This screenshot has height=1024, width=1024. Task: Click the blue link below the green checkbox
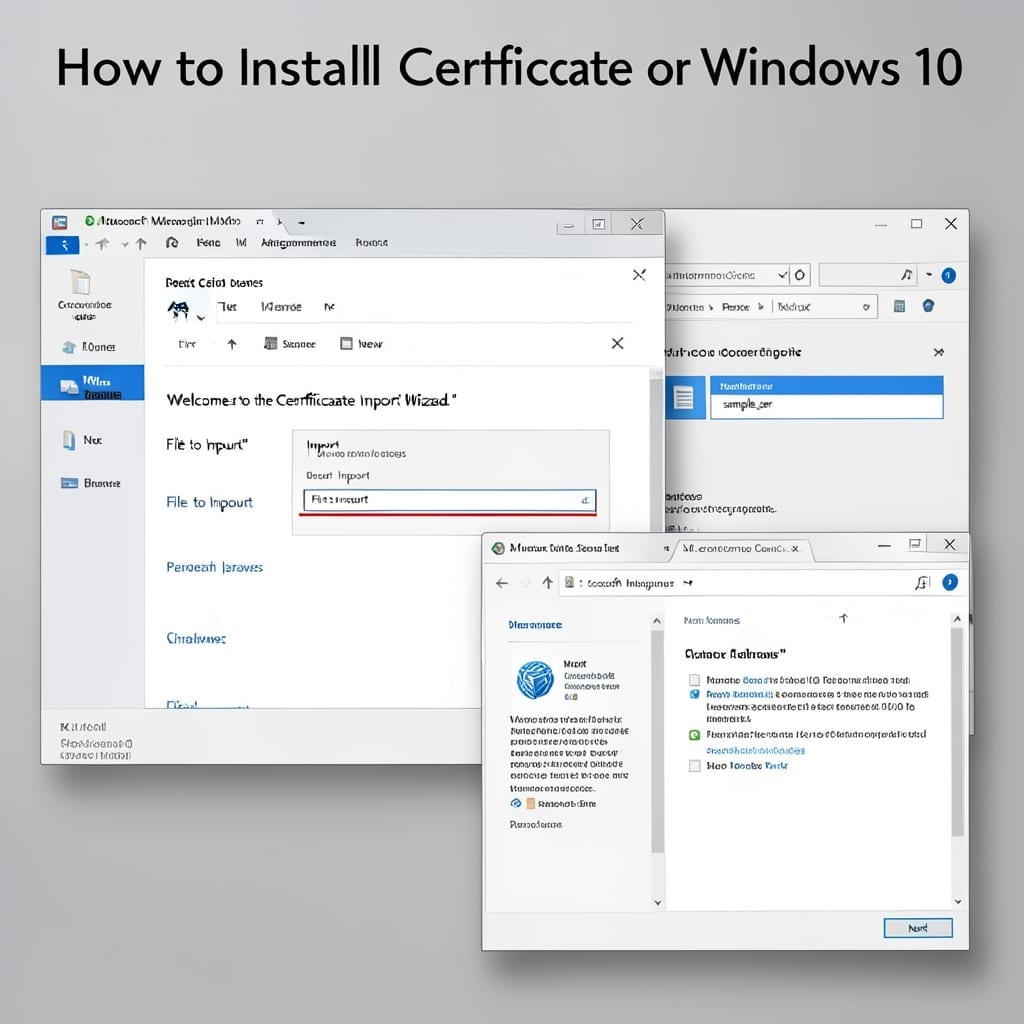[x=755, y=751]
